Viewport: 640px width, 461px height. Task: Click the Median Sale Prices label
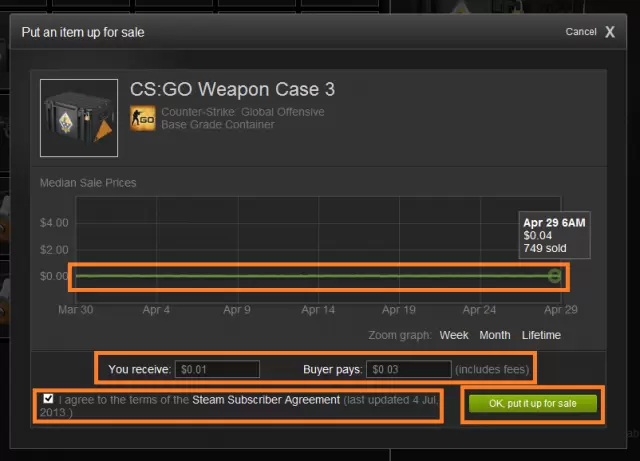(x=88, y=183)
